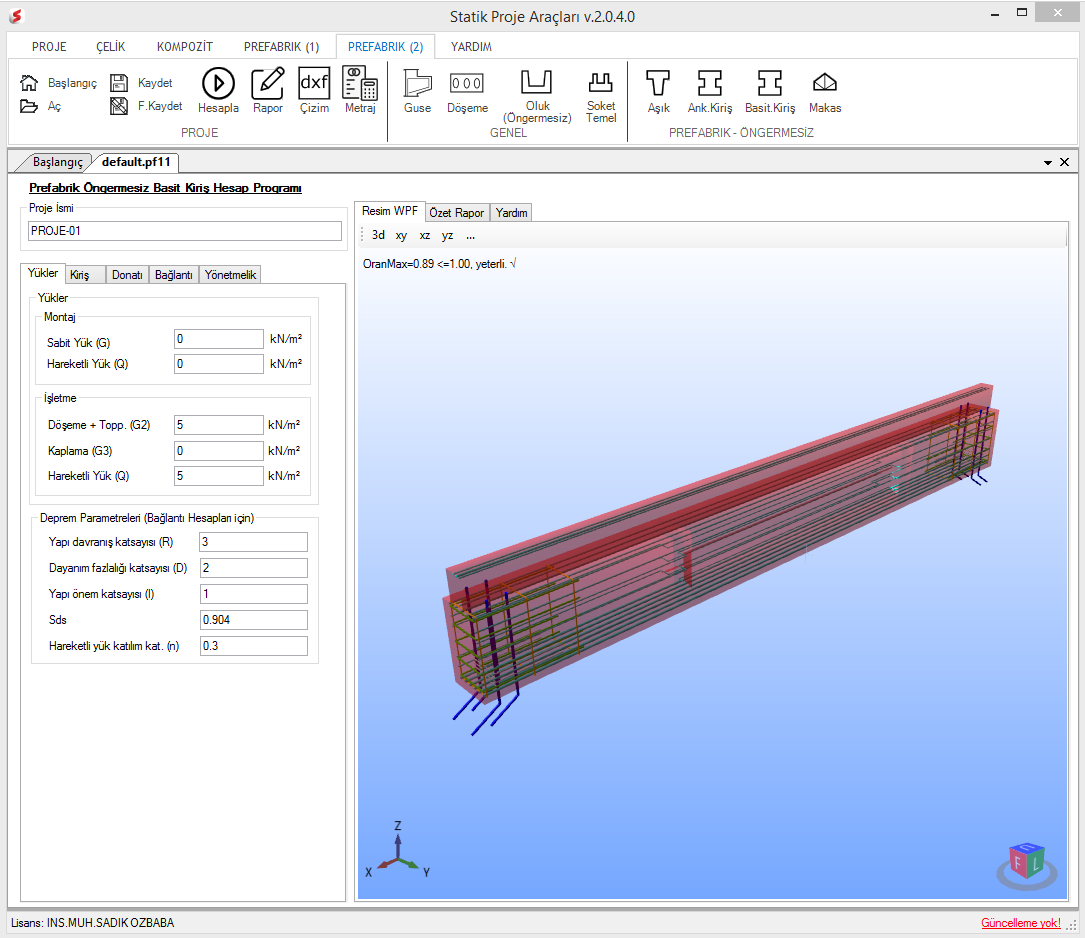Run calculation with Hesapla button
Viewport: 1085px width, 938px height.
tap(218, 91)
